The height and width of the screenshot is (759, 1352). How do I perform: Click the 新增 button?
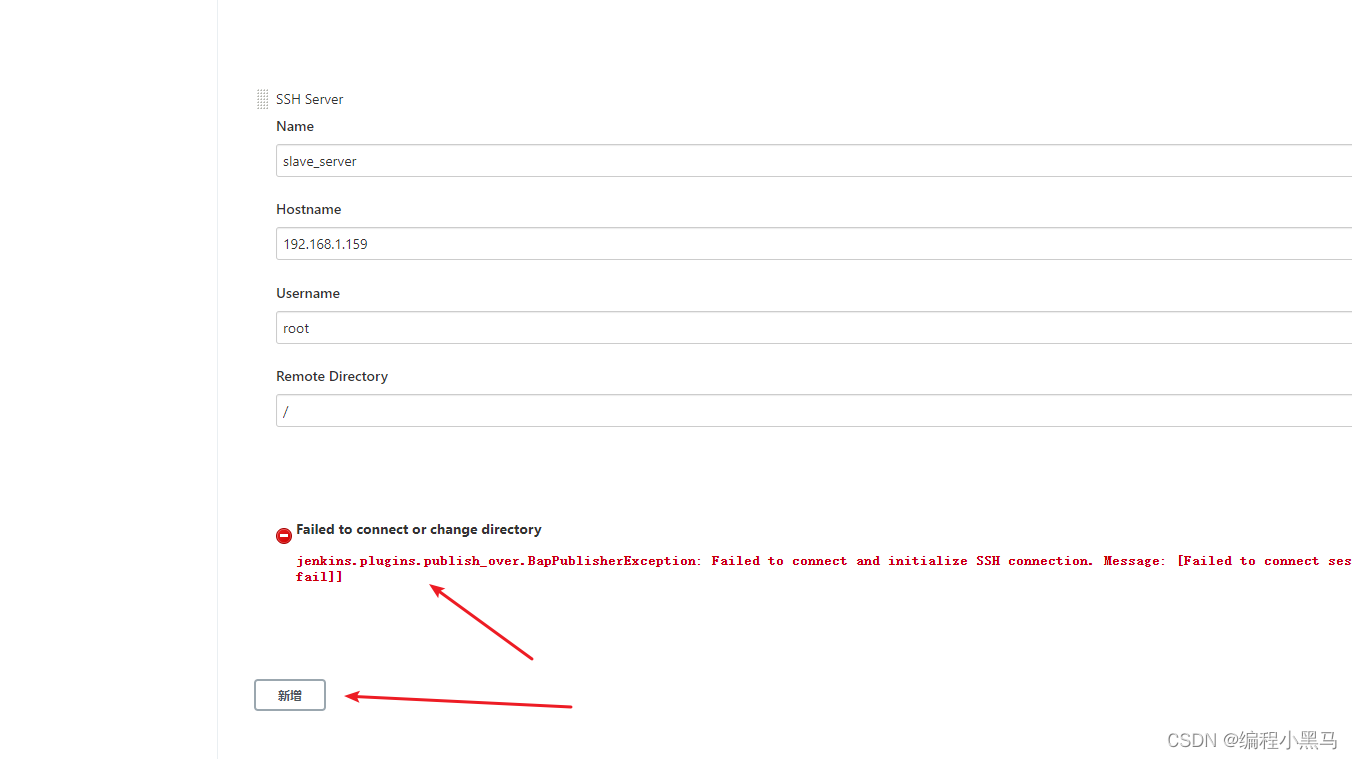point(290,695)
